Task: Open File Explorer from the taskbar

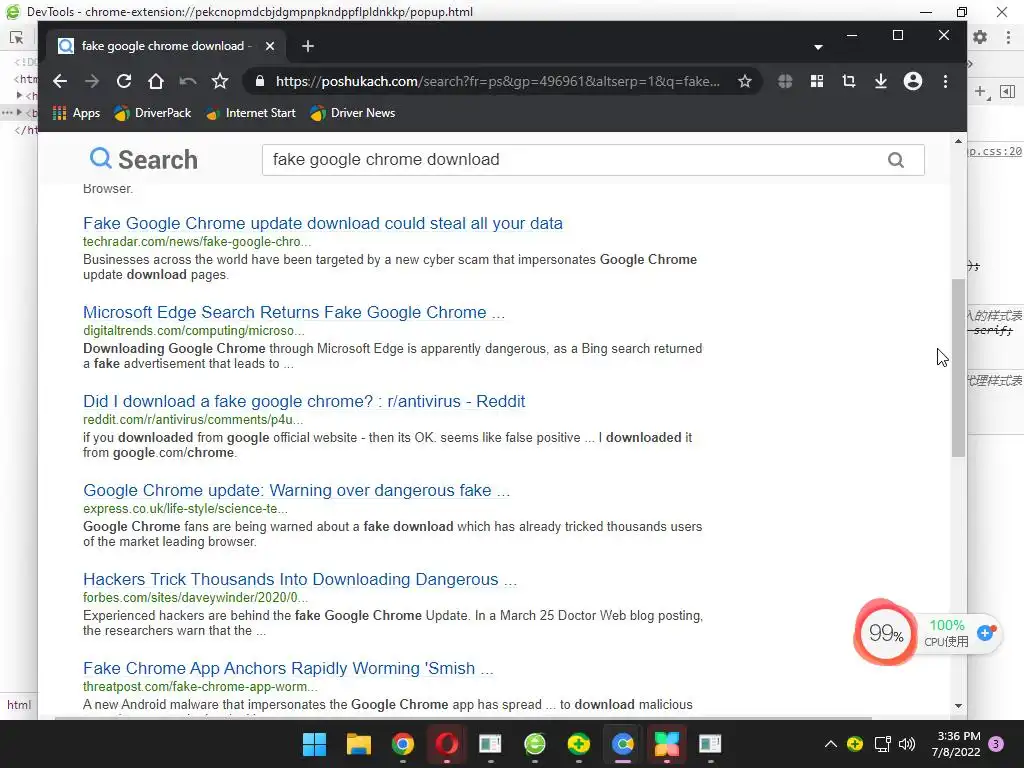Action: [359, 744]
